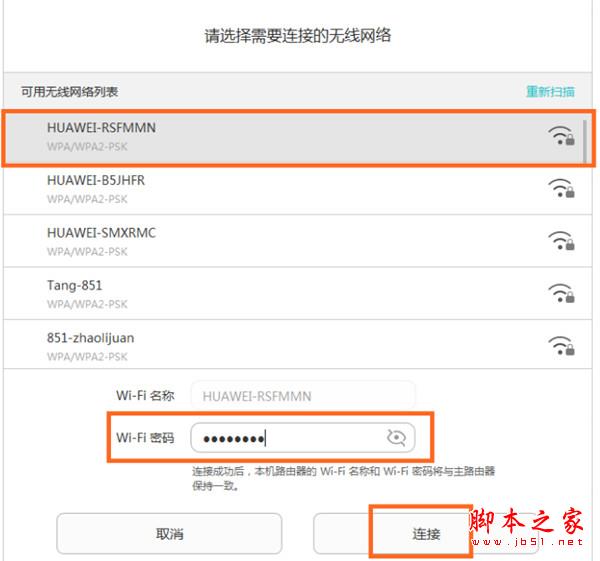Click the network list scrollbar
This screenshot has height=561, width=600.
pyautogui.click(x=585, y=141)
